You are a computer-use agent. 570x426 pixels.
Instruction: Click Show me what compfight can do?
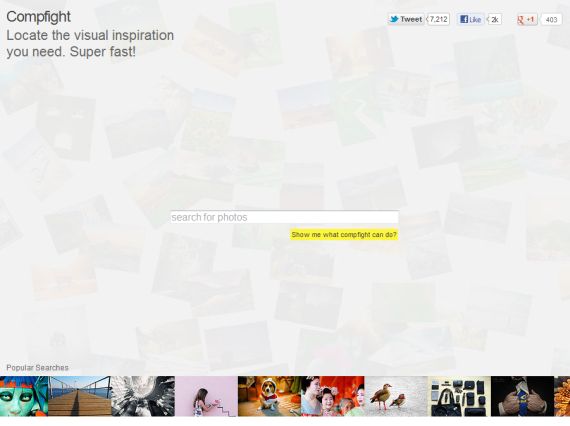pos(344,235)
